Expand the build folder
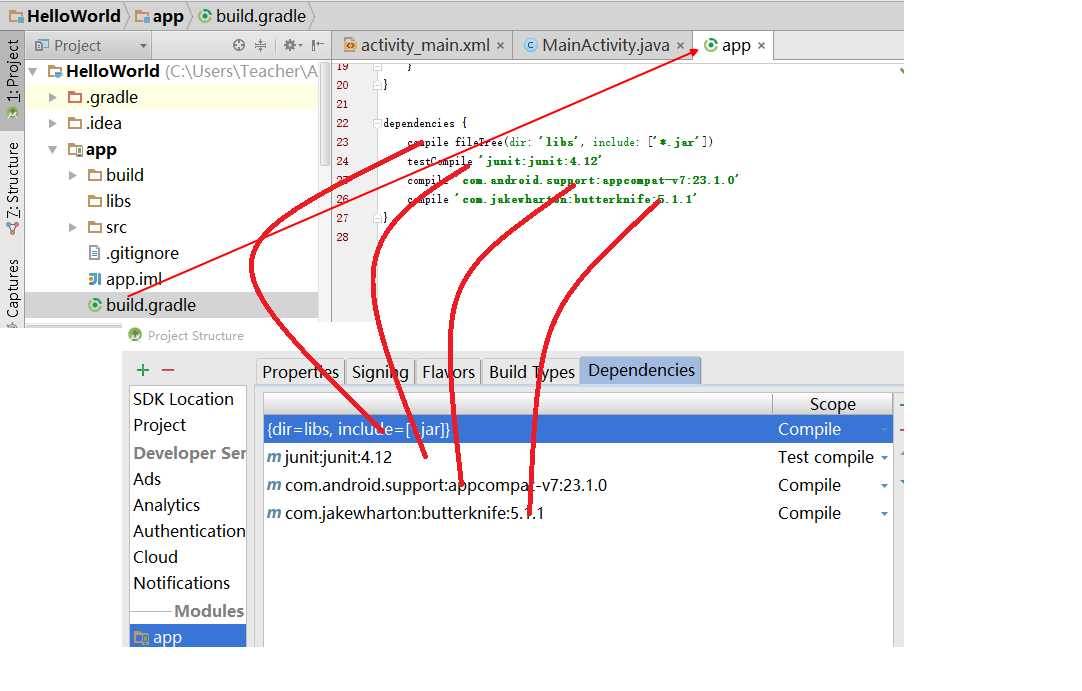1082x691 pixels. [72, 175]
